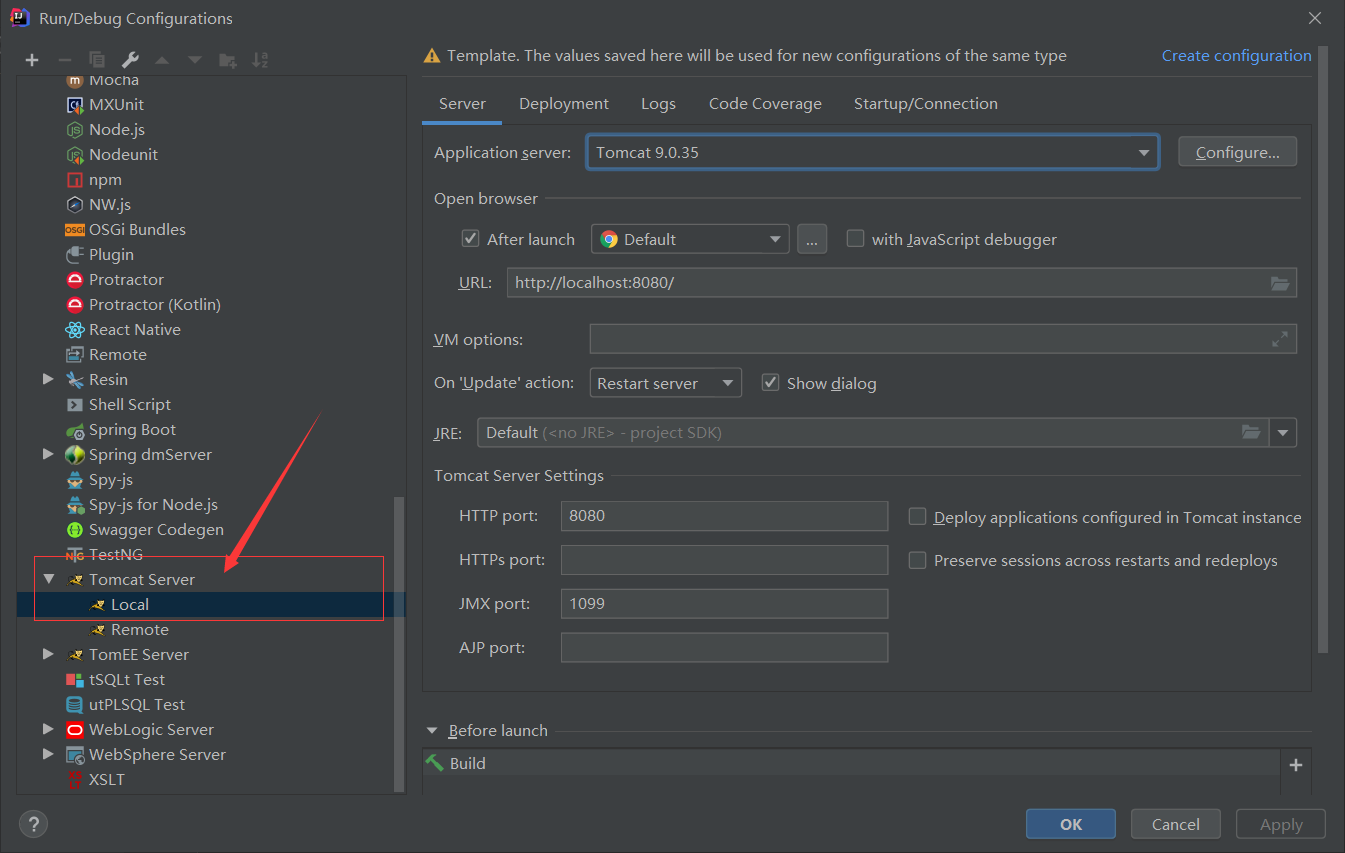Enable the with JavaScript debugger checkbox
Viewport: 1345px width, 853px height.
point(855,239)
